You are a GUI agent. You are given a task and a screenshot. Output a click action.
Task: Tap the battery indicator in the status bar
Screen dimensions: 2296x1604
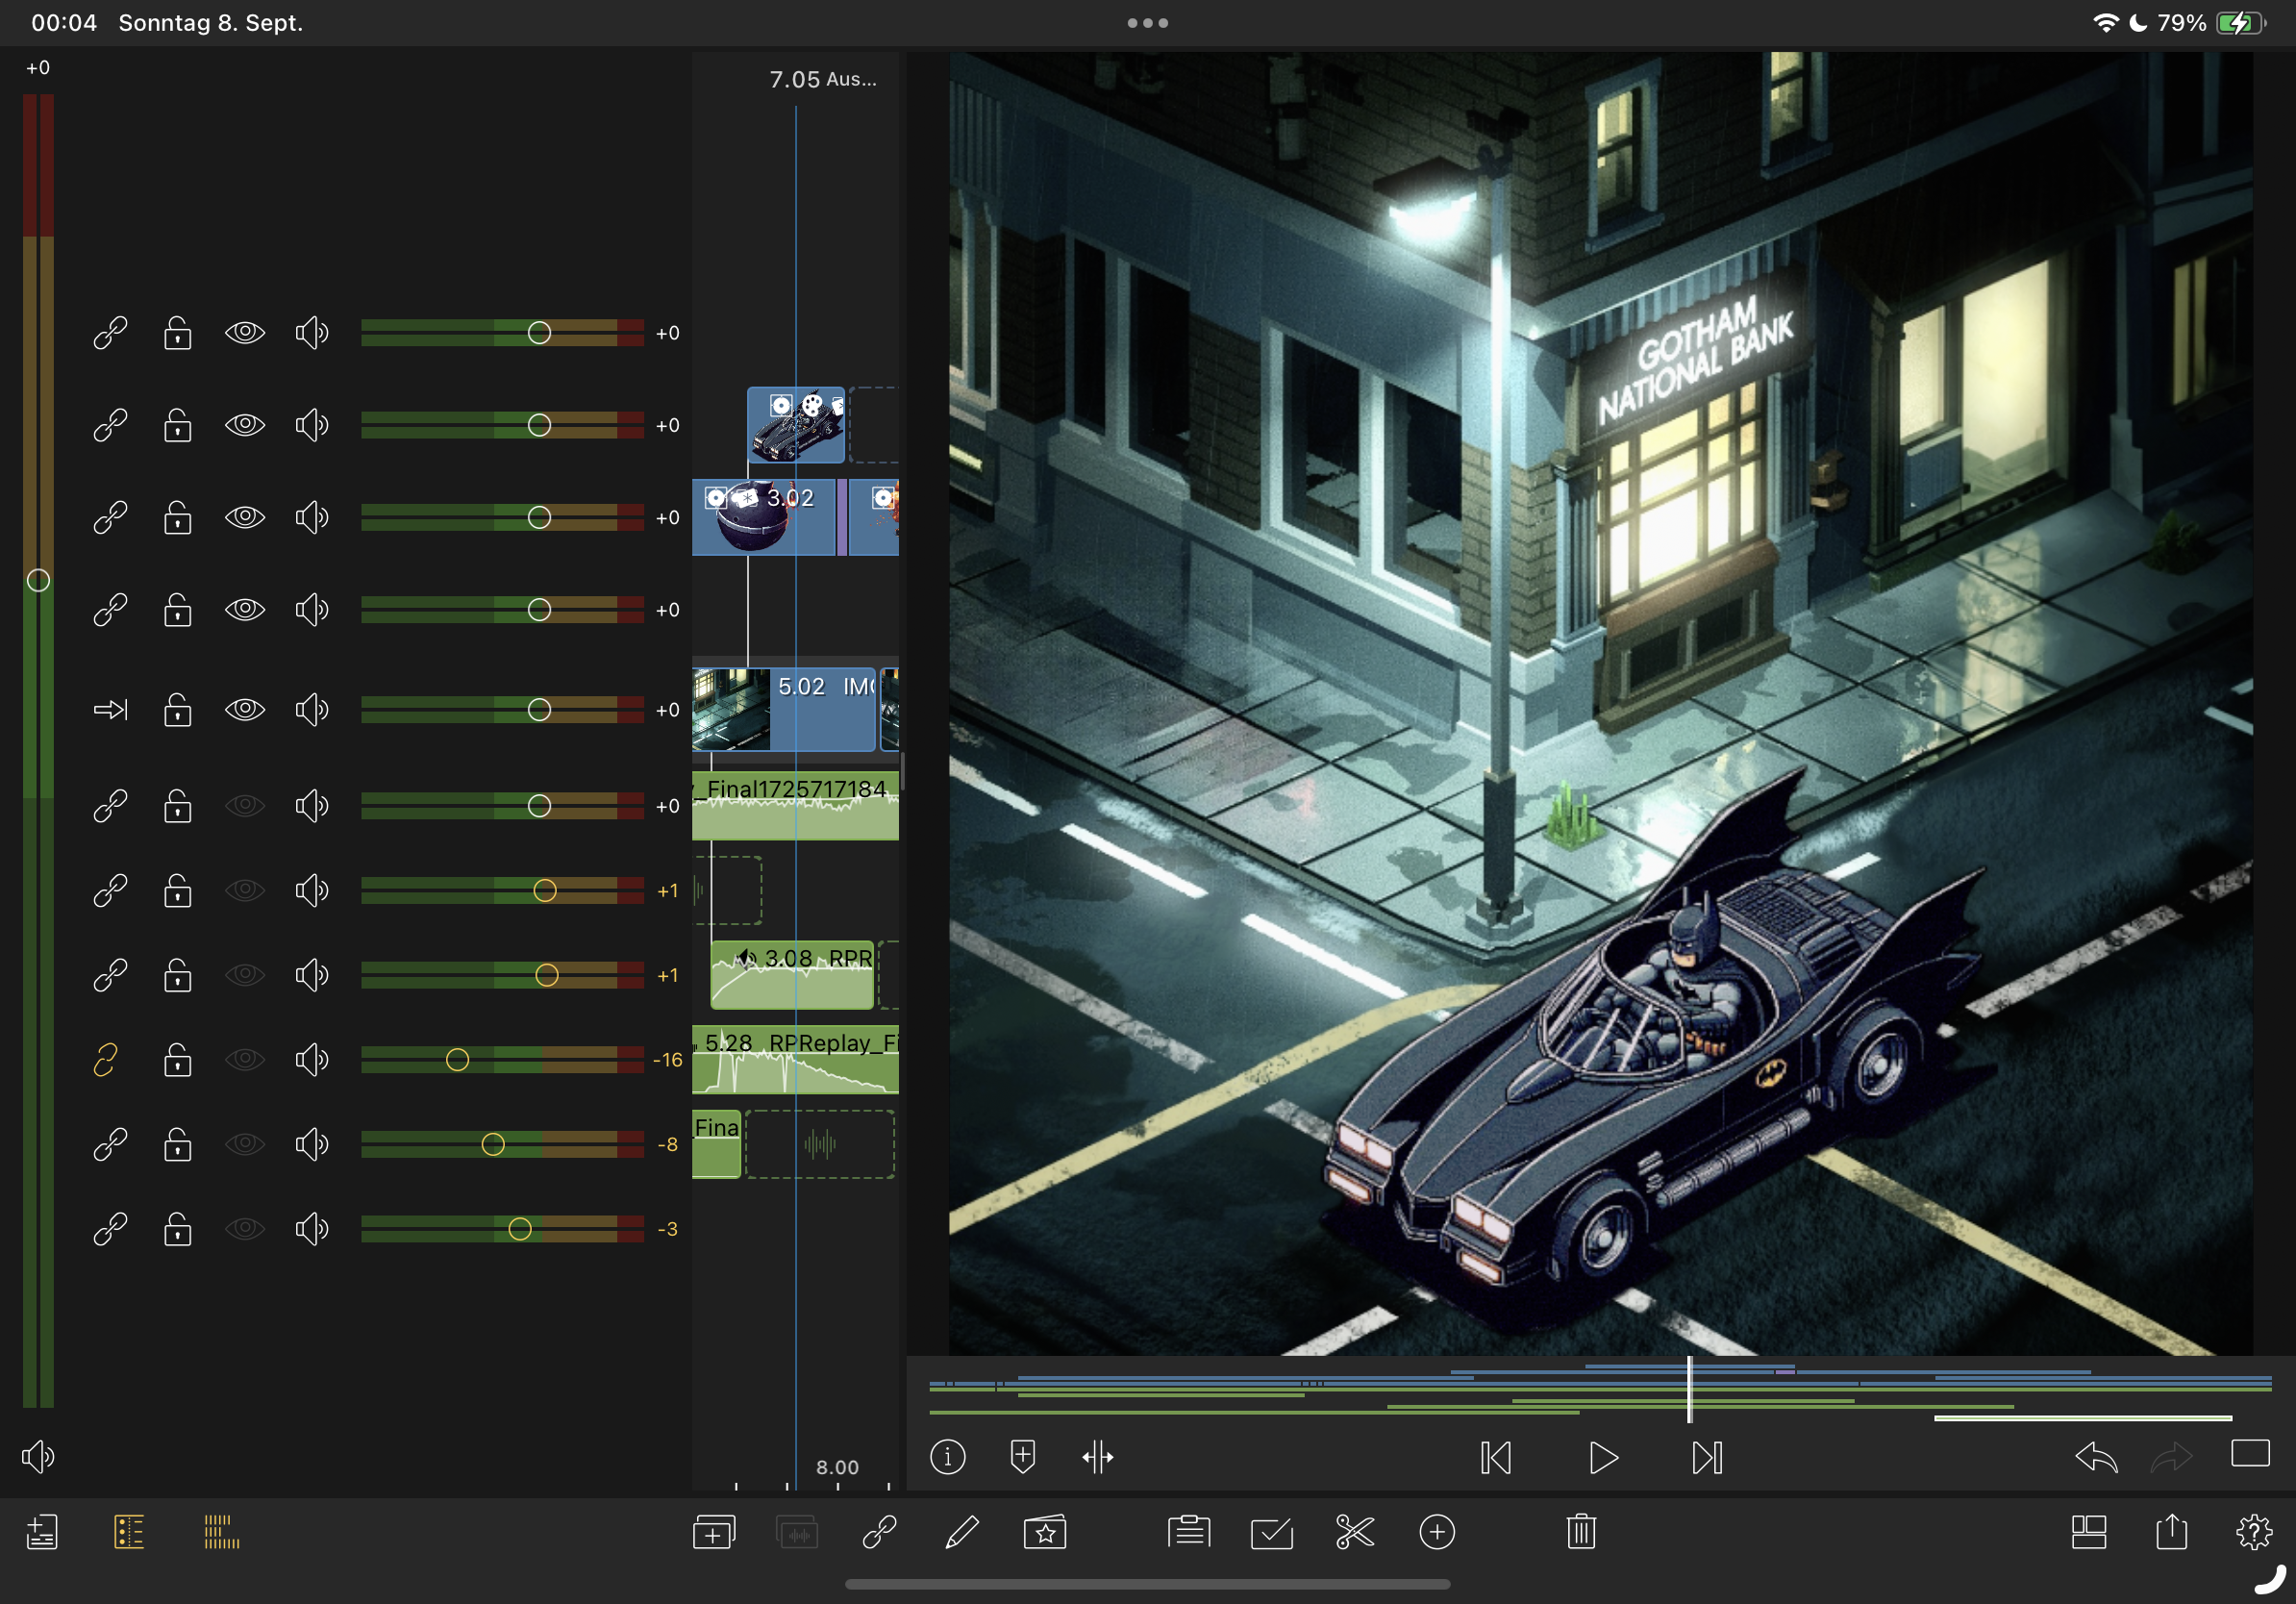(2240, 23)
